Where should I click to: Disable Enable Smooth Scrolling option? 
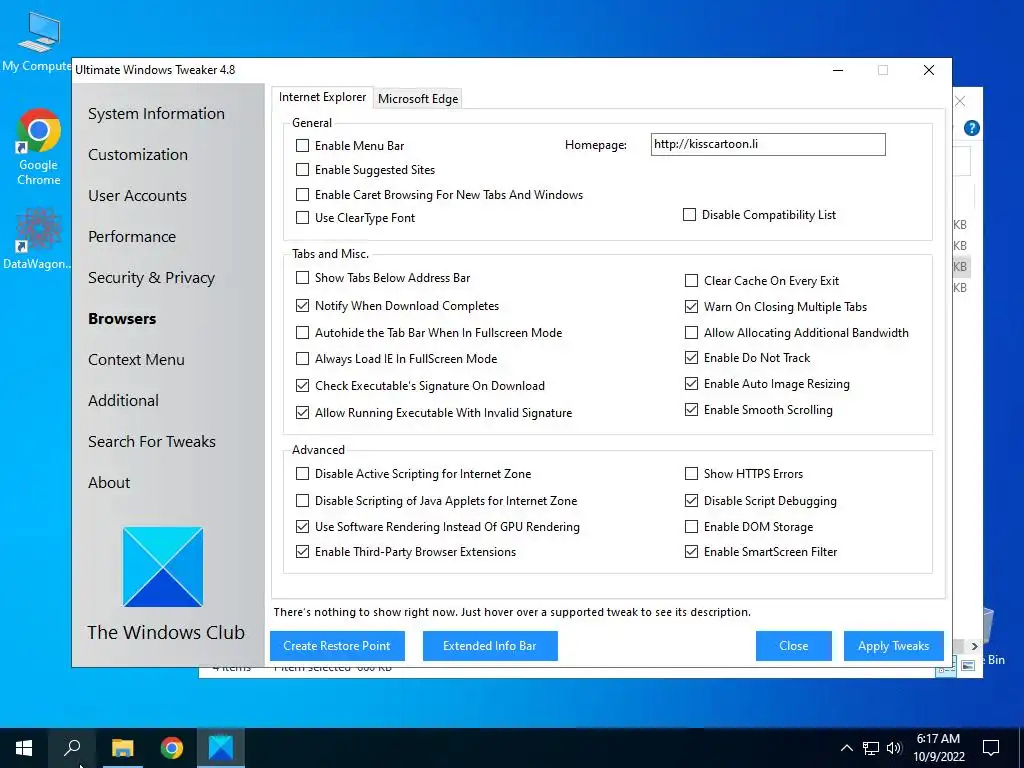point(691,409)
